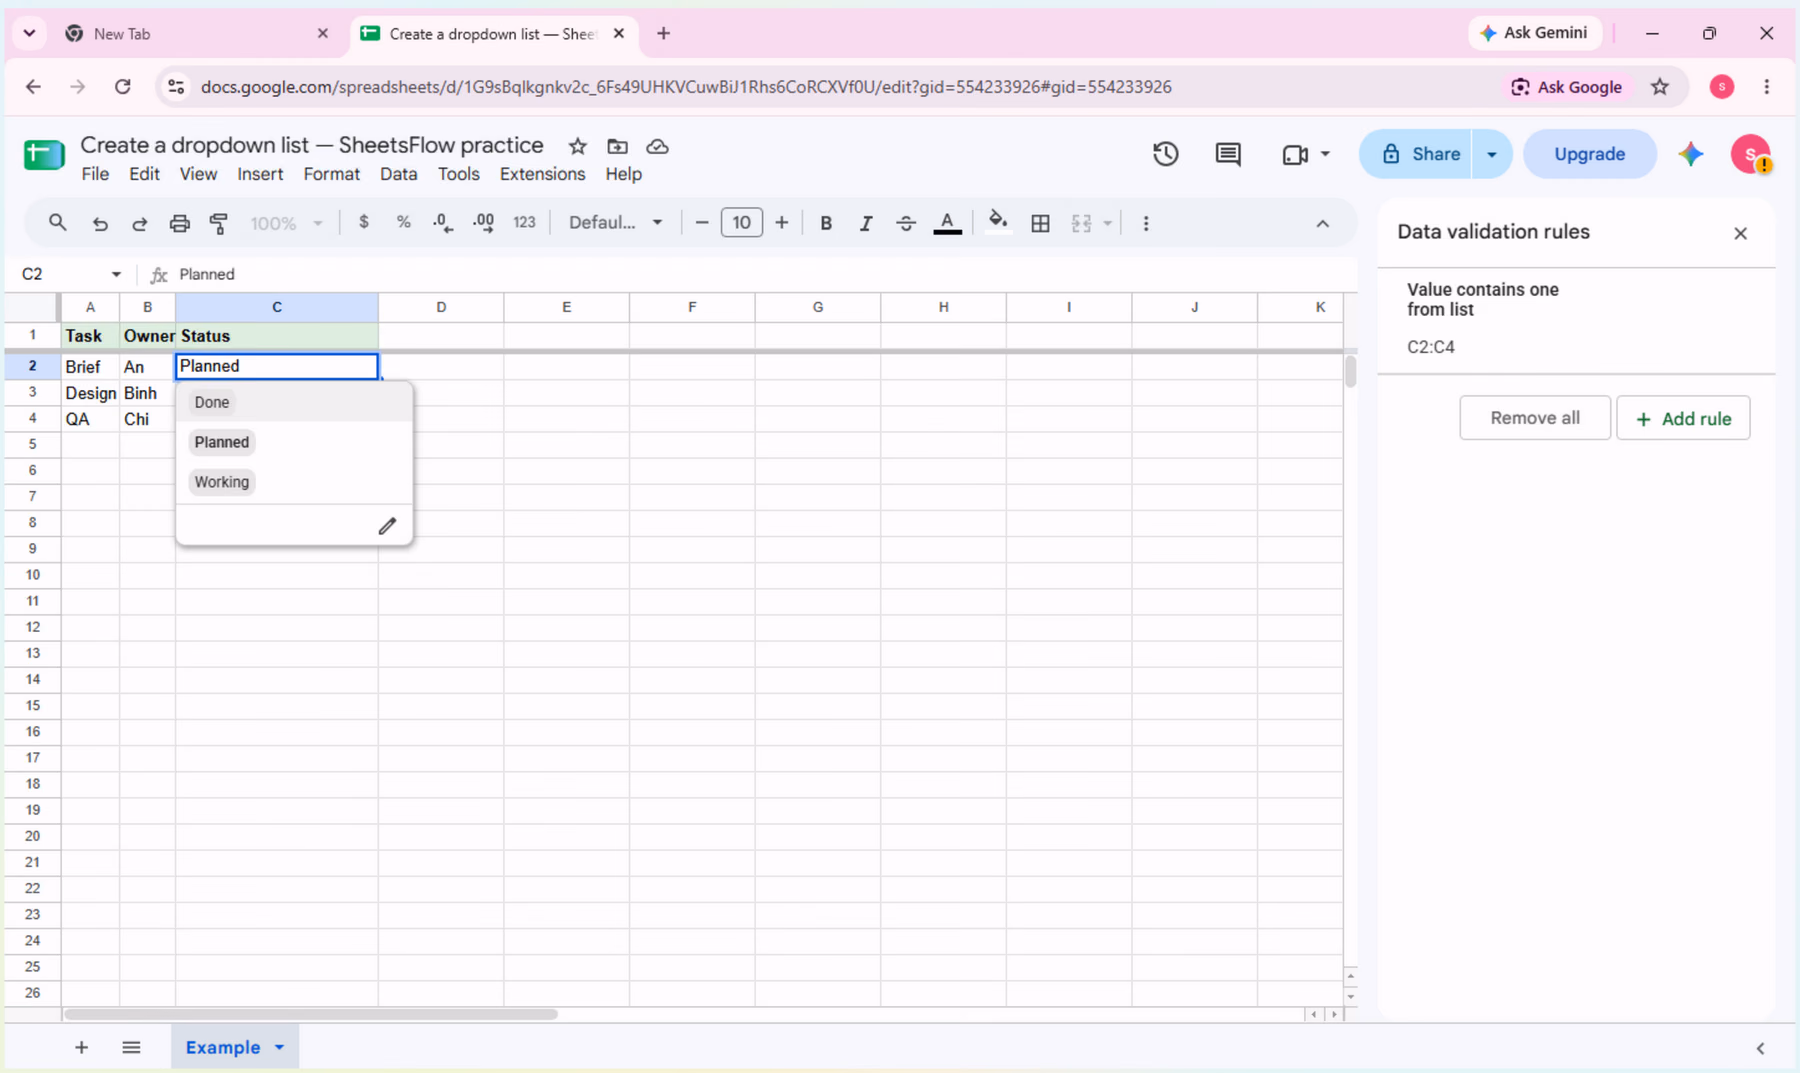Click the search menus magnifier icon
The image size is (1800, 1073).
[58, 223]
